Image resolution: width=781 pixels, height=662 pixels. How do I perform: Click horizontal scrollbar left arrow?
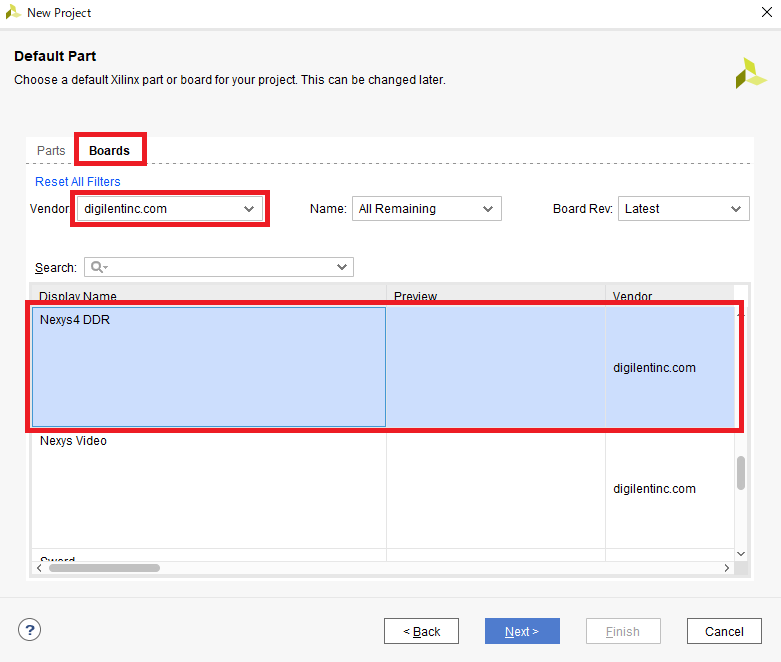(x=39, y=568)
